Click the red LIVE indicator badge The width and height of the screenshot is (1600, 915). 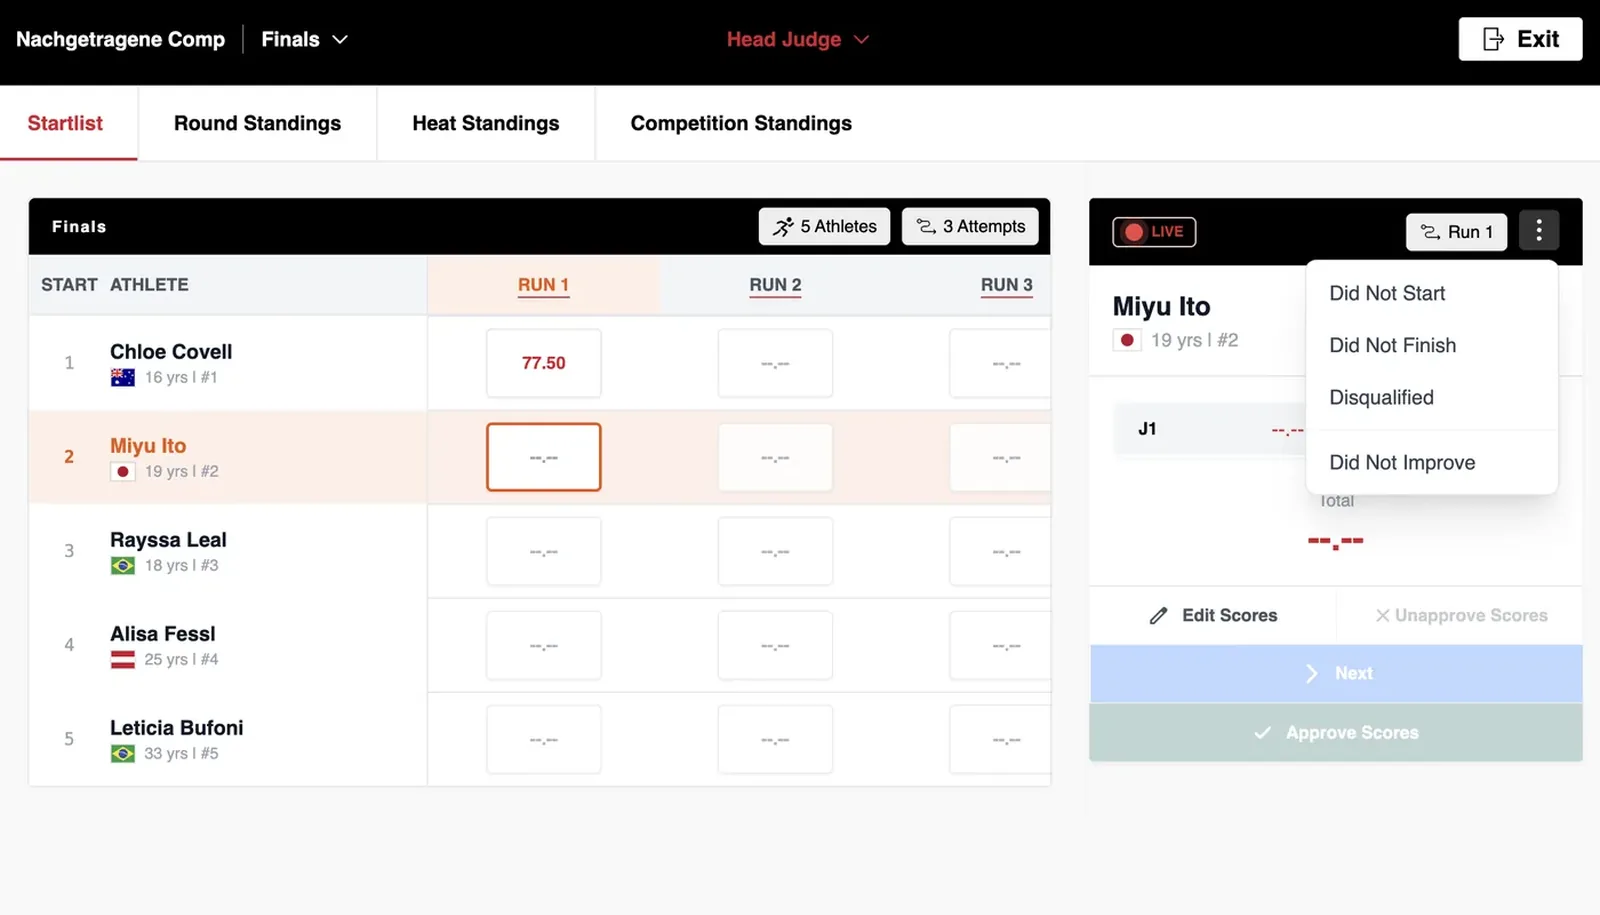[1154, 232]
